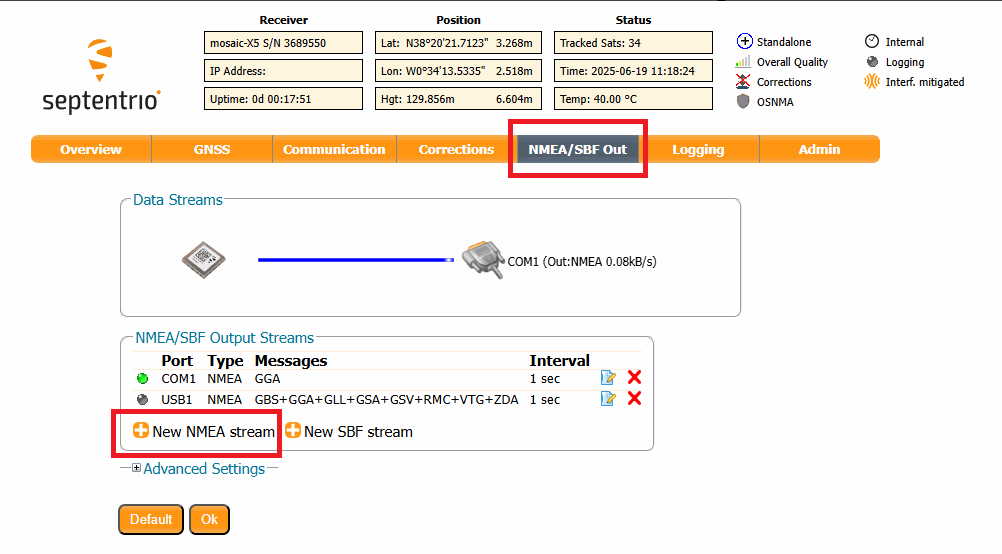The image size is (1002, 554).
Task: Click the GBS+GGA+GLL+GSA+GSV+RMC+VTG+ZDA messages cell
Action: point(386,399)
